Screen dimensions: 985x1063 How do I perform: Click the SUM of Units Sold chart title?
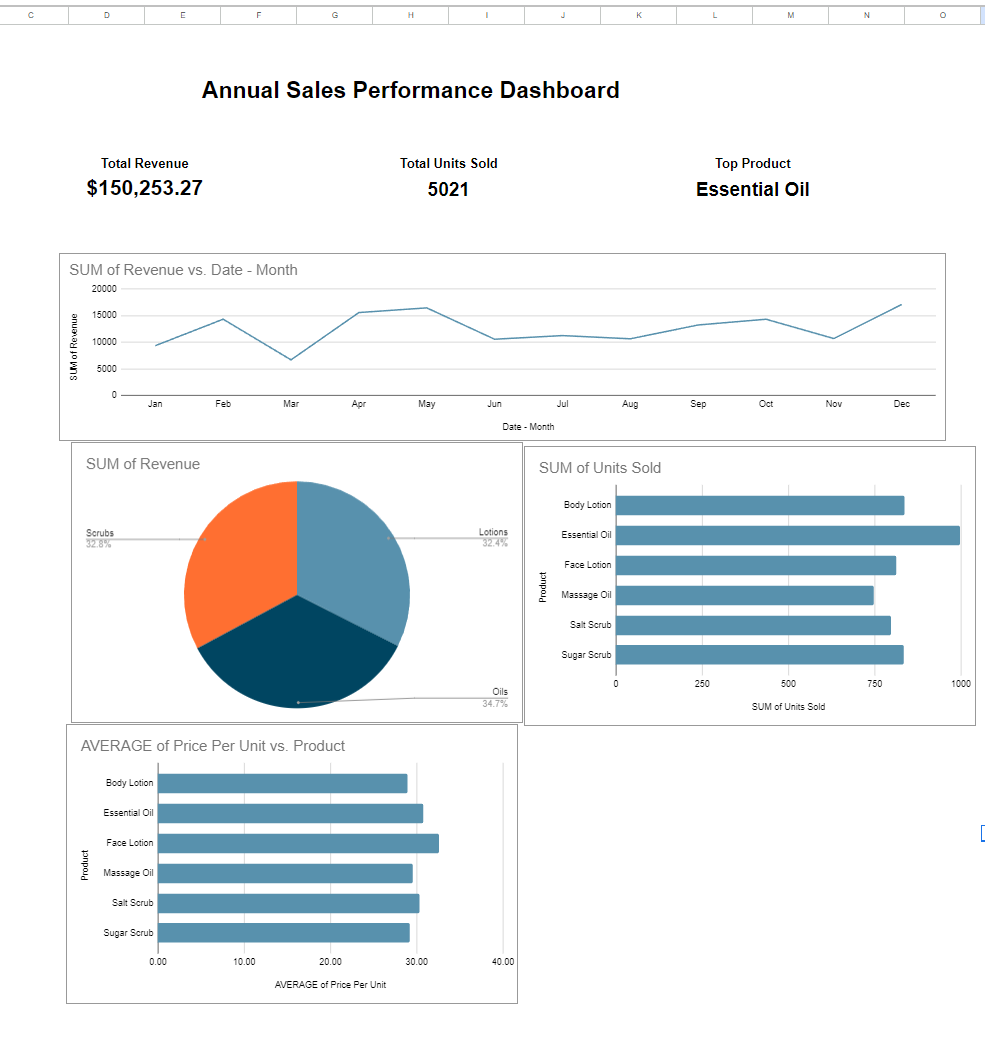tap(599, 468)
